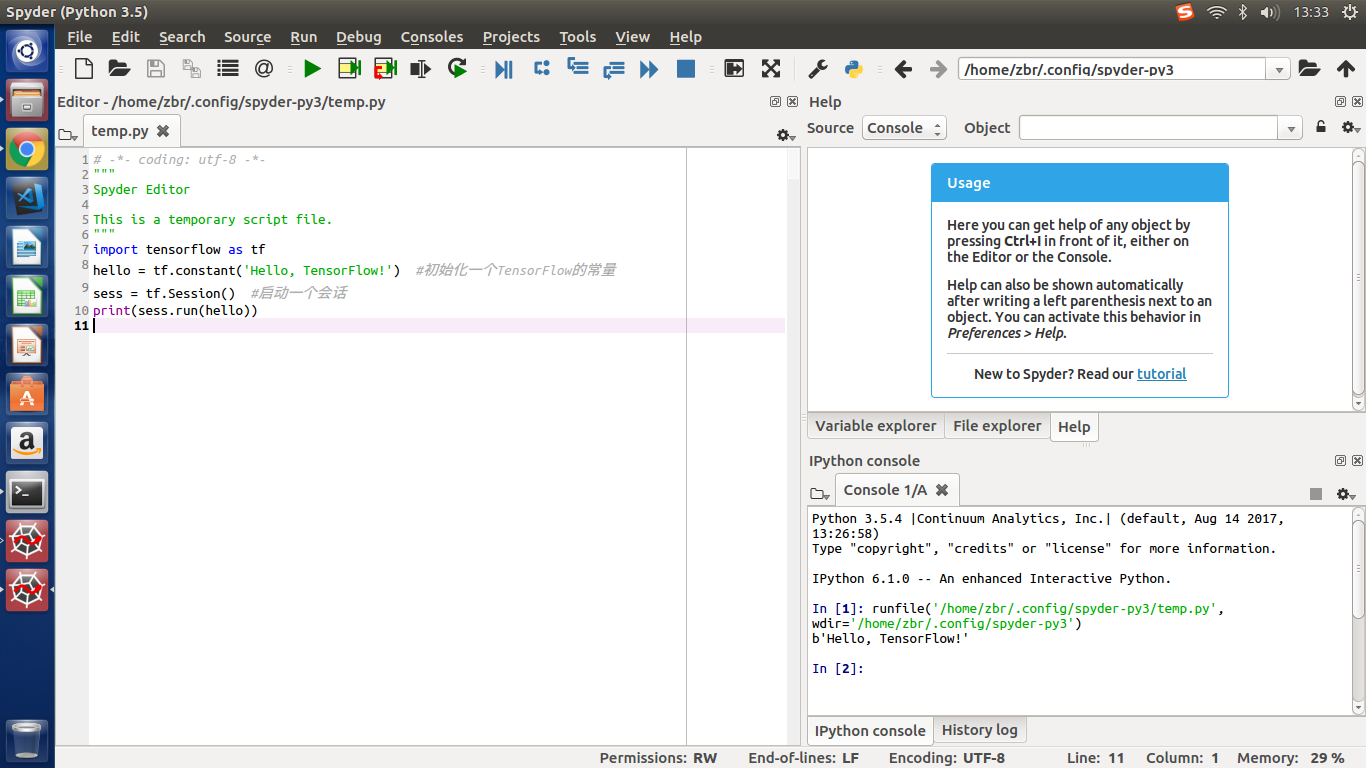
Task: Click the Editor pane options gear icon
Action: click(785, 135)
